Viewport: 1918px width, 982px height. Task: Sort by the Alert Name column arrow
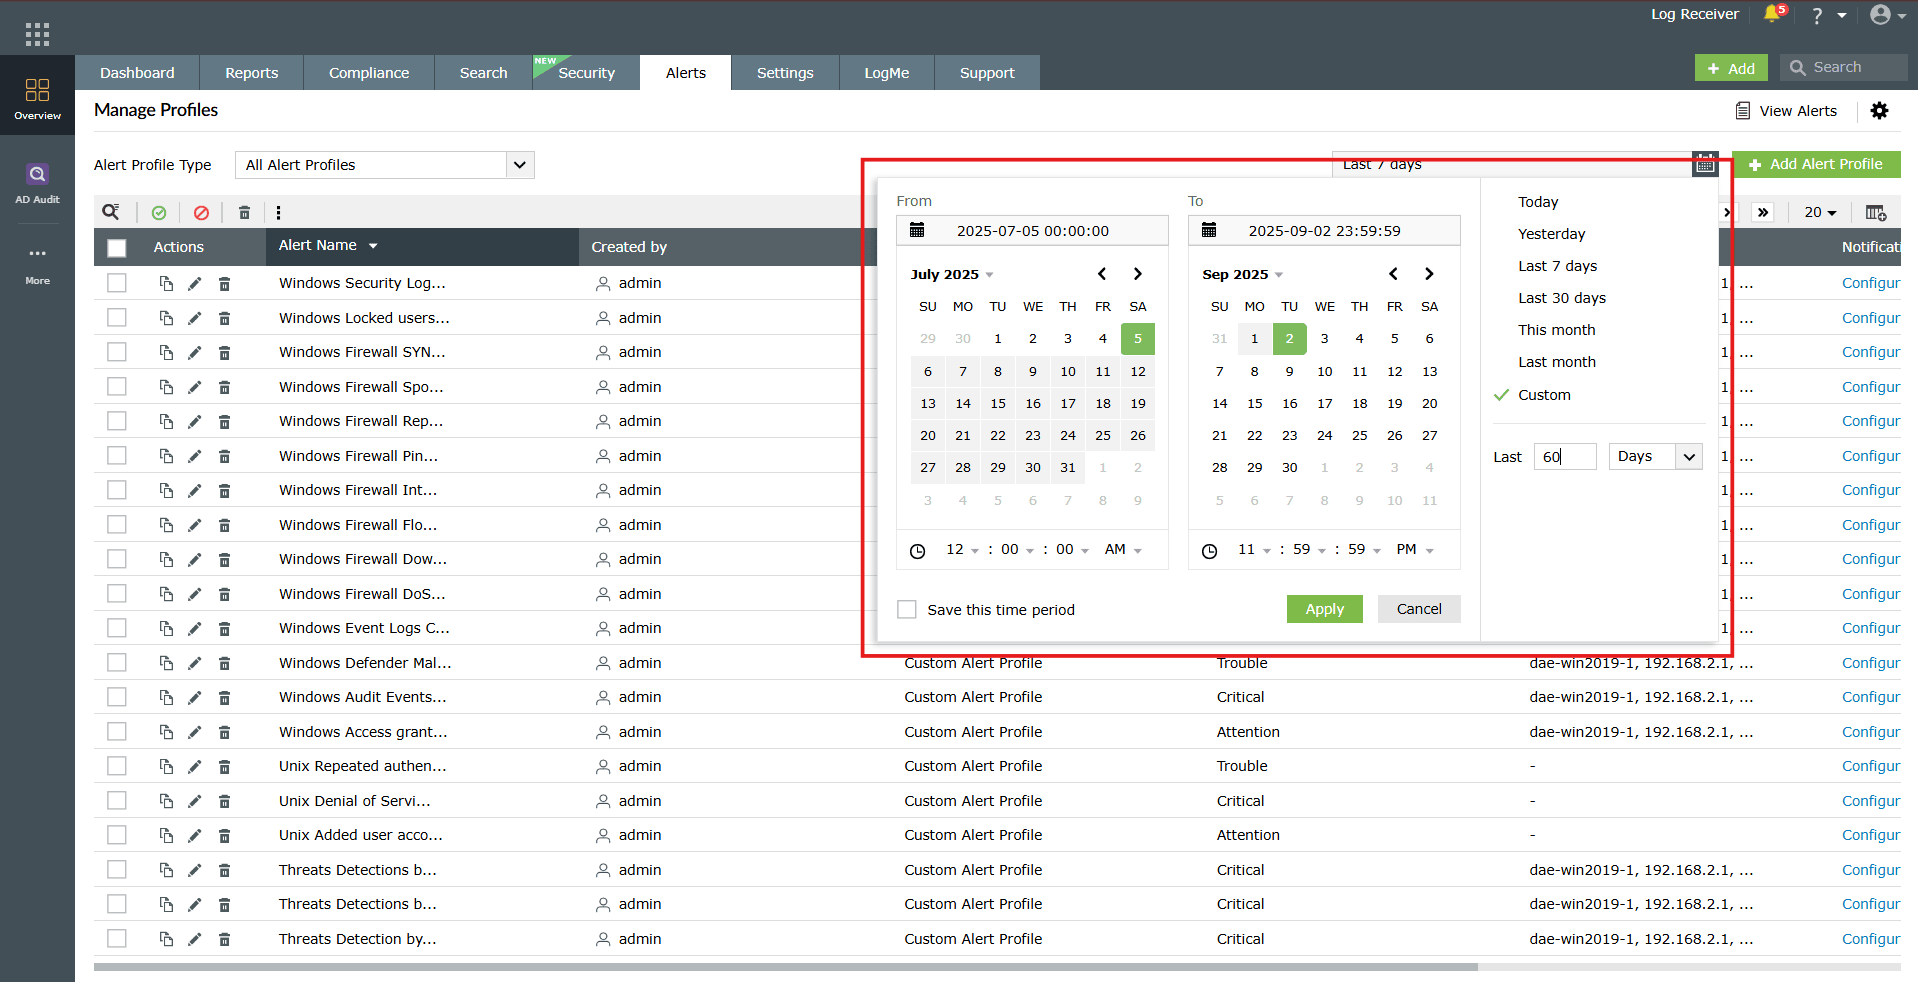click(373, 246)
